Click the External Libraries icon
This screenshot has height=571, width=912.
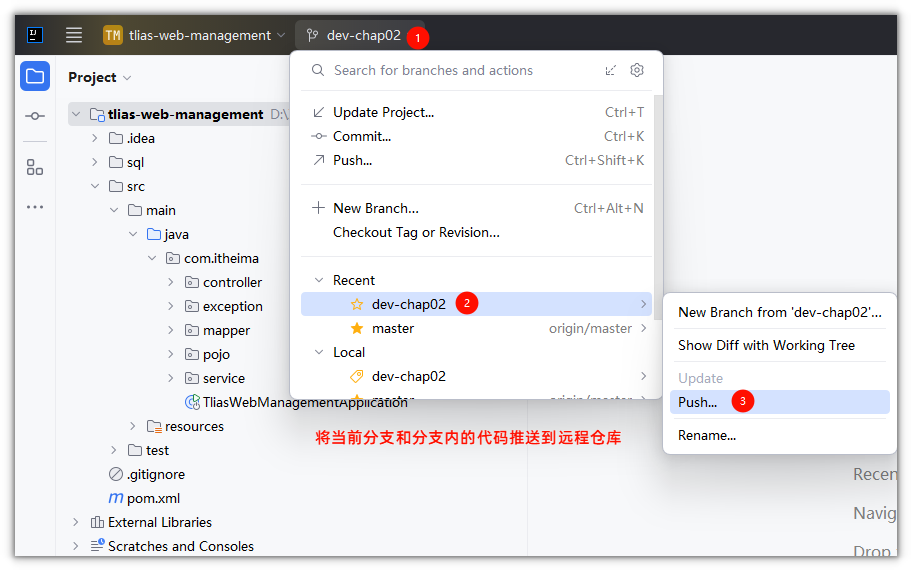click(x=97, y=522)
